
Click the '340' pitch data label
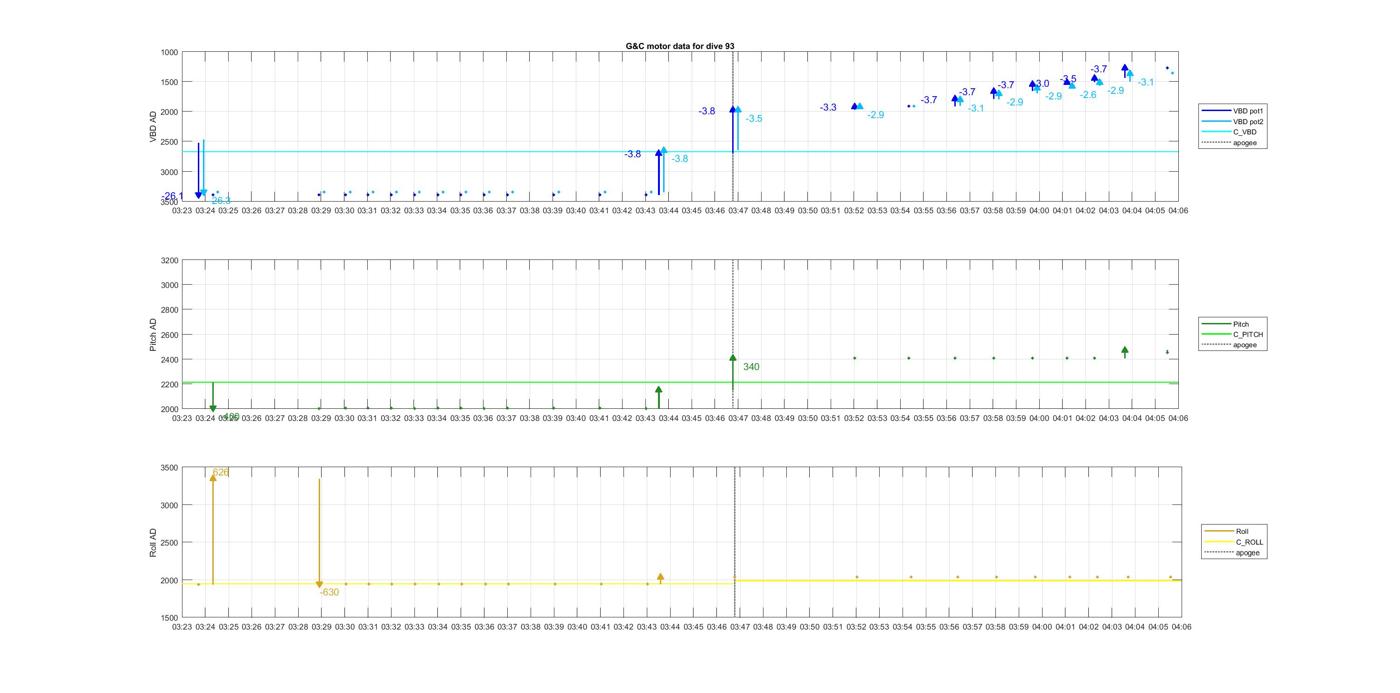[751, 367]
